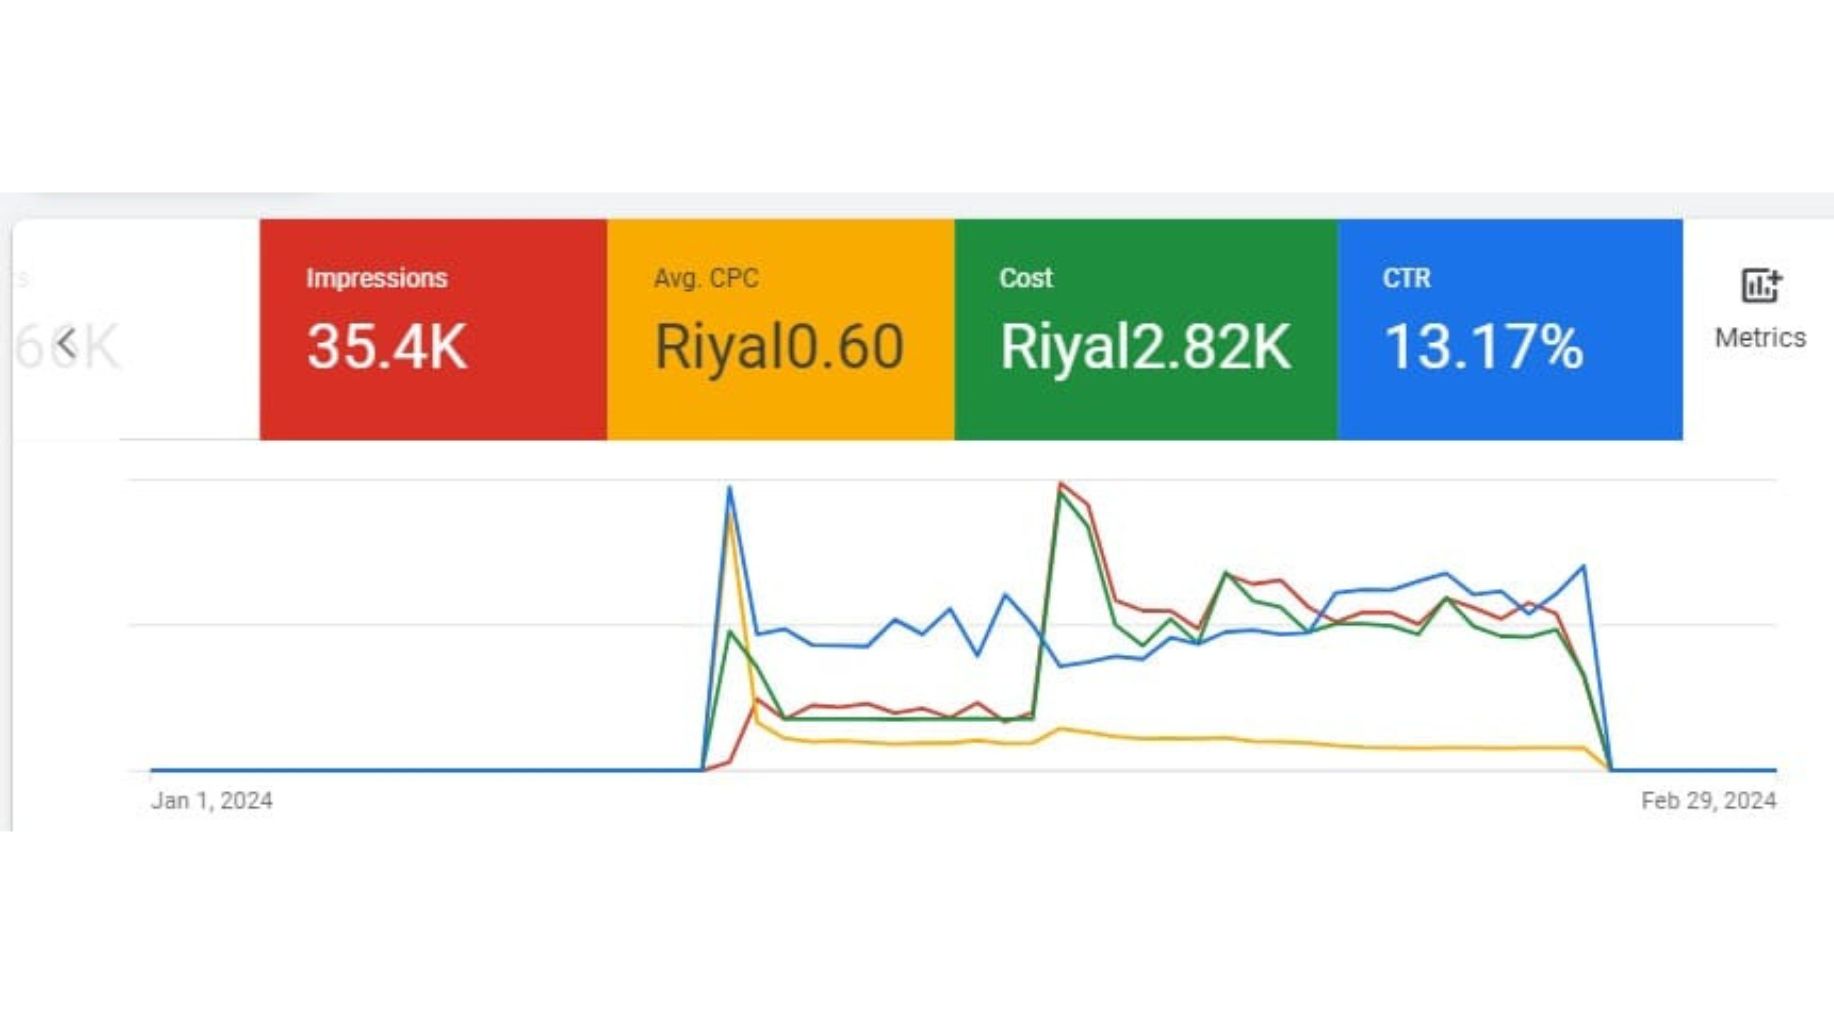Click the 13.17% CTR value
Viewport: 1834px width, 1024px height.
(x=1484, y=347)
